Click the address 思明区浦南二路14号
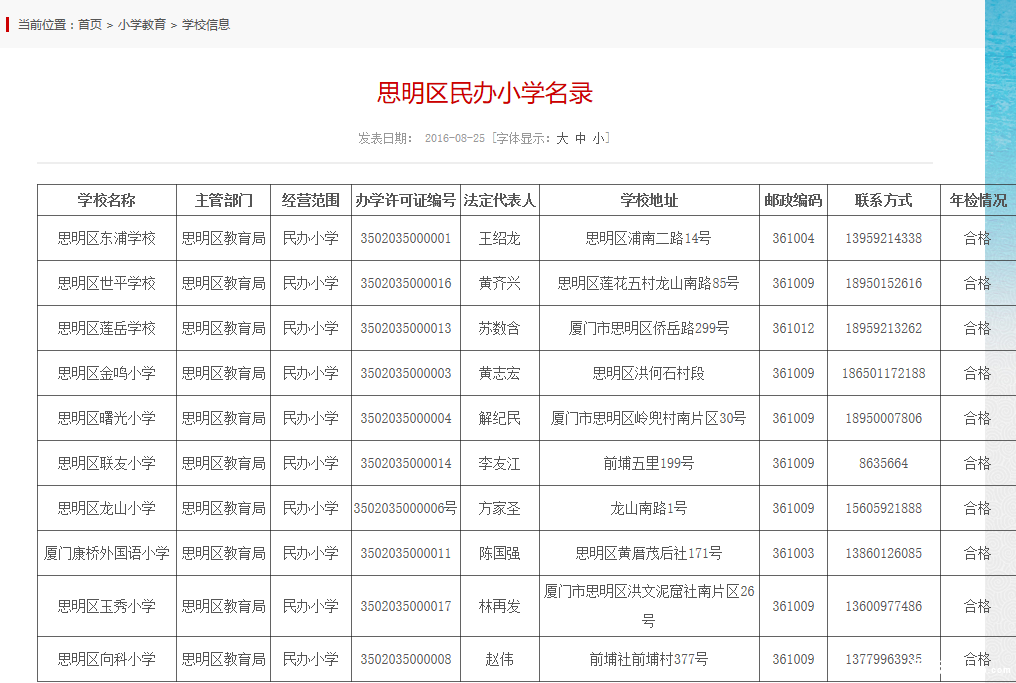Screen dimensions: 1016x683 [648, 238]
